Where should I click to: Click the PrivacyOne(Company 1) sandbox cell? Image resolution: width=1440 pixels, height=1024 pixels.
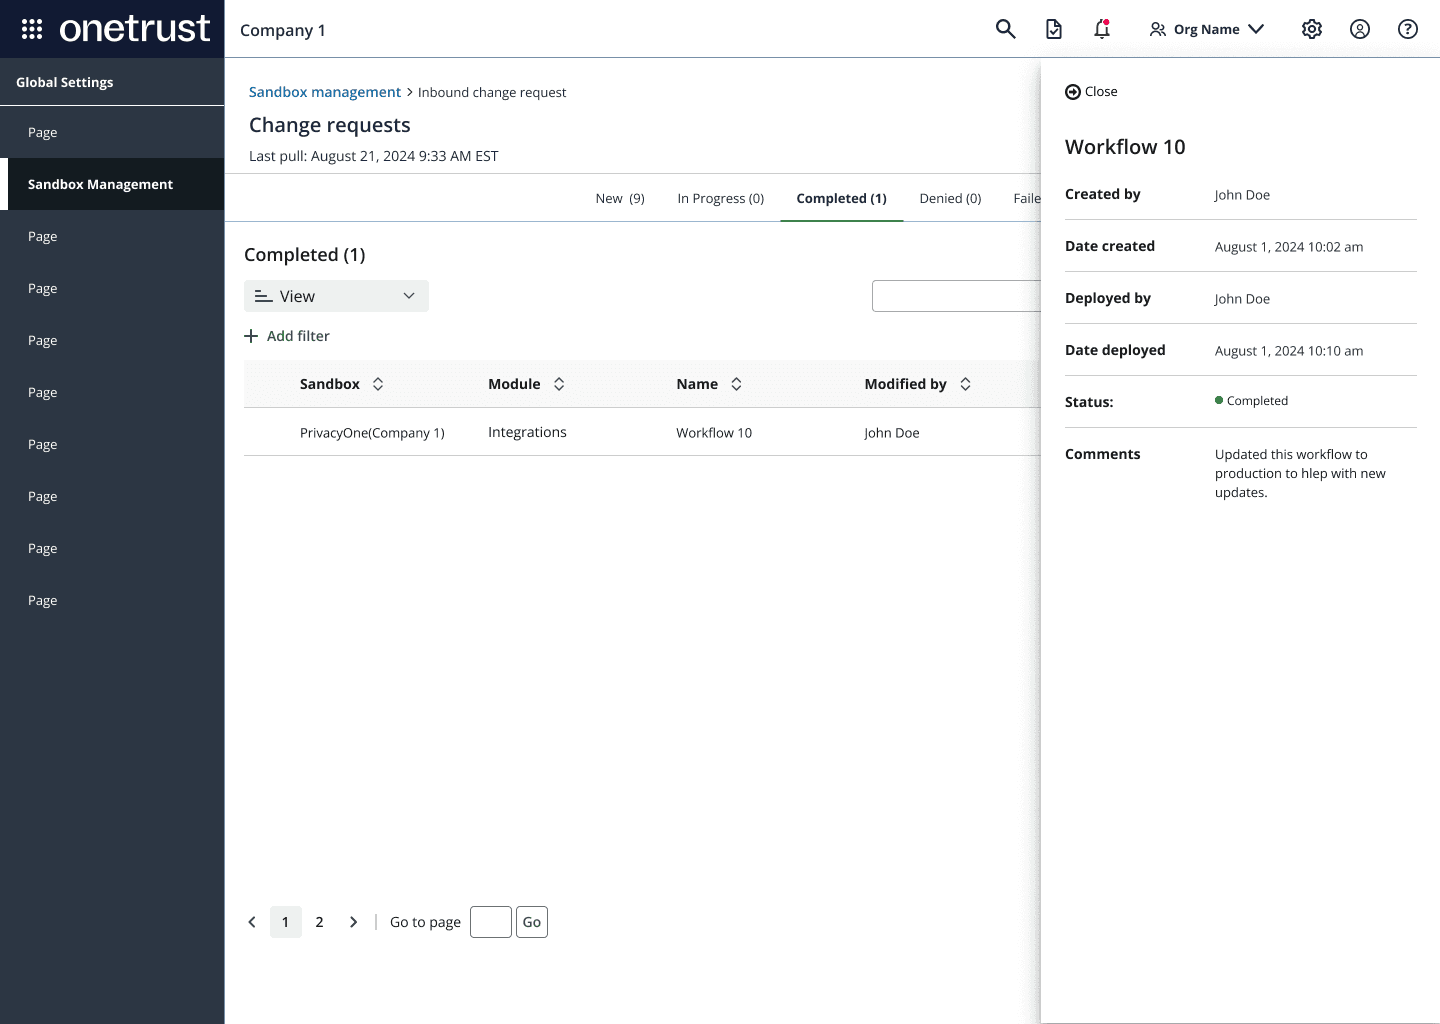pos(372,433)
